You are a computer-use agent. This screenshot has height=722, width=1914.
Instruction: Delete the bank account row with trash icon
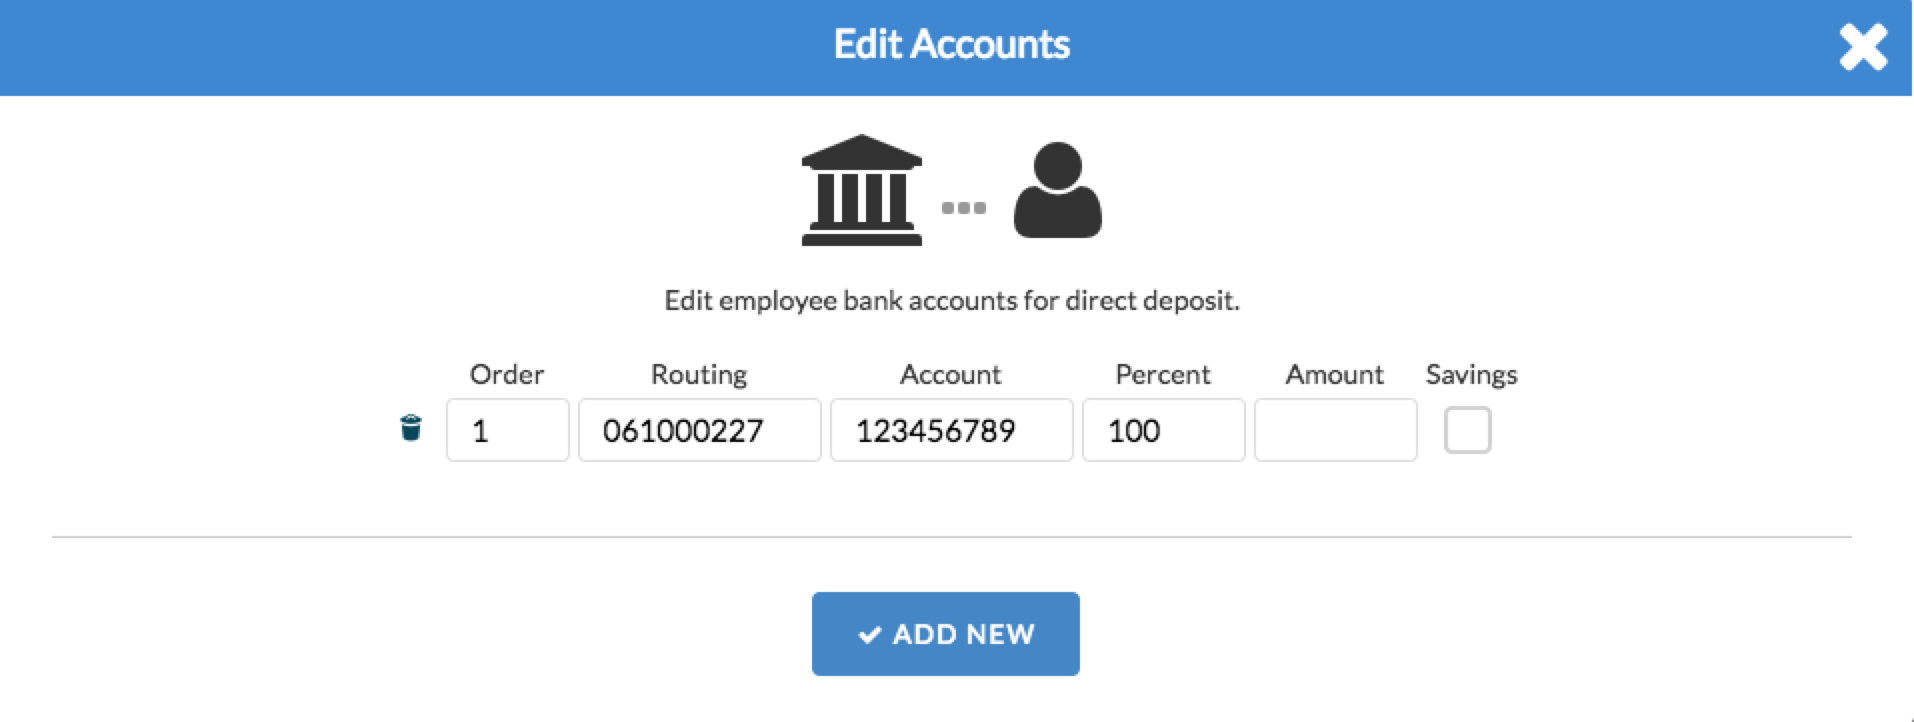410,428
